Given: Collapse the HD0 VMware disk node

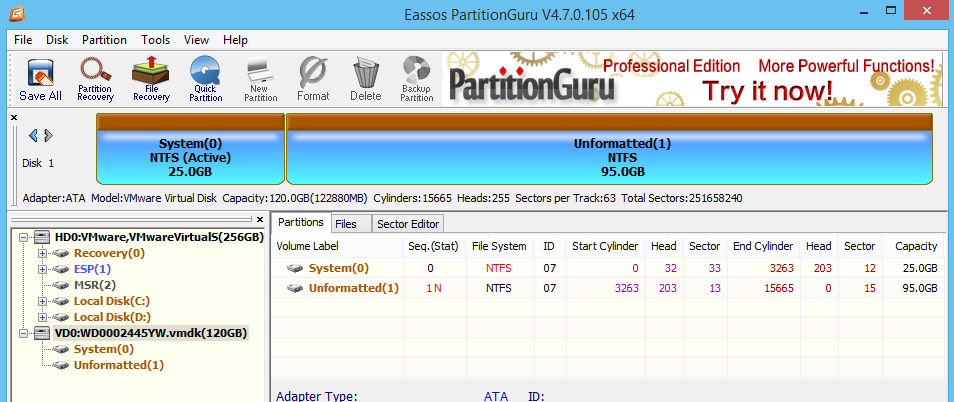Looking at the screenshot, I should [23, 237].
